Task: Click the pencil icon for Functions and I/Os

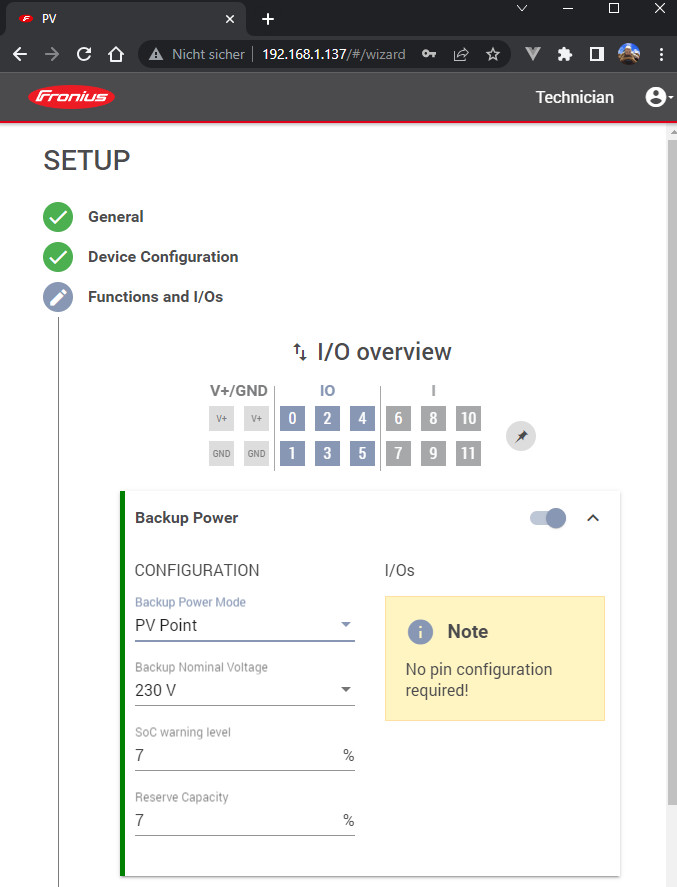Action: pyautogui.click(x=58, y=297)
